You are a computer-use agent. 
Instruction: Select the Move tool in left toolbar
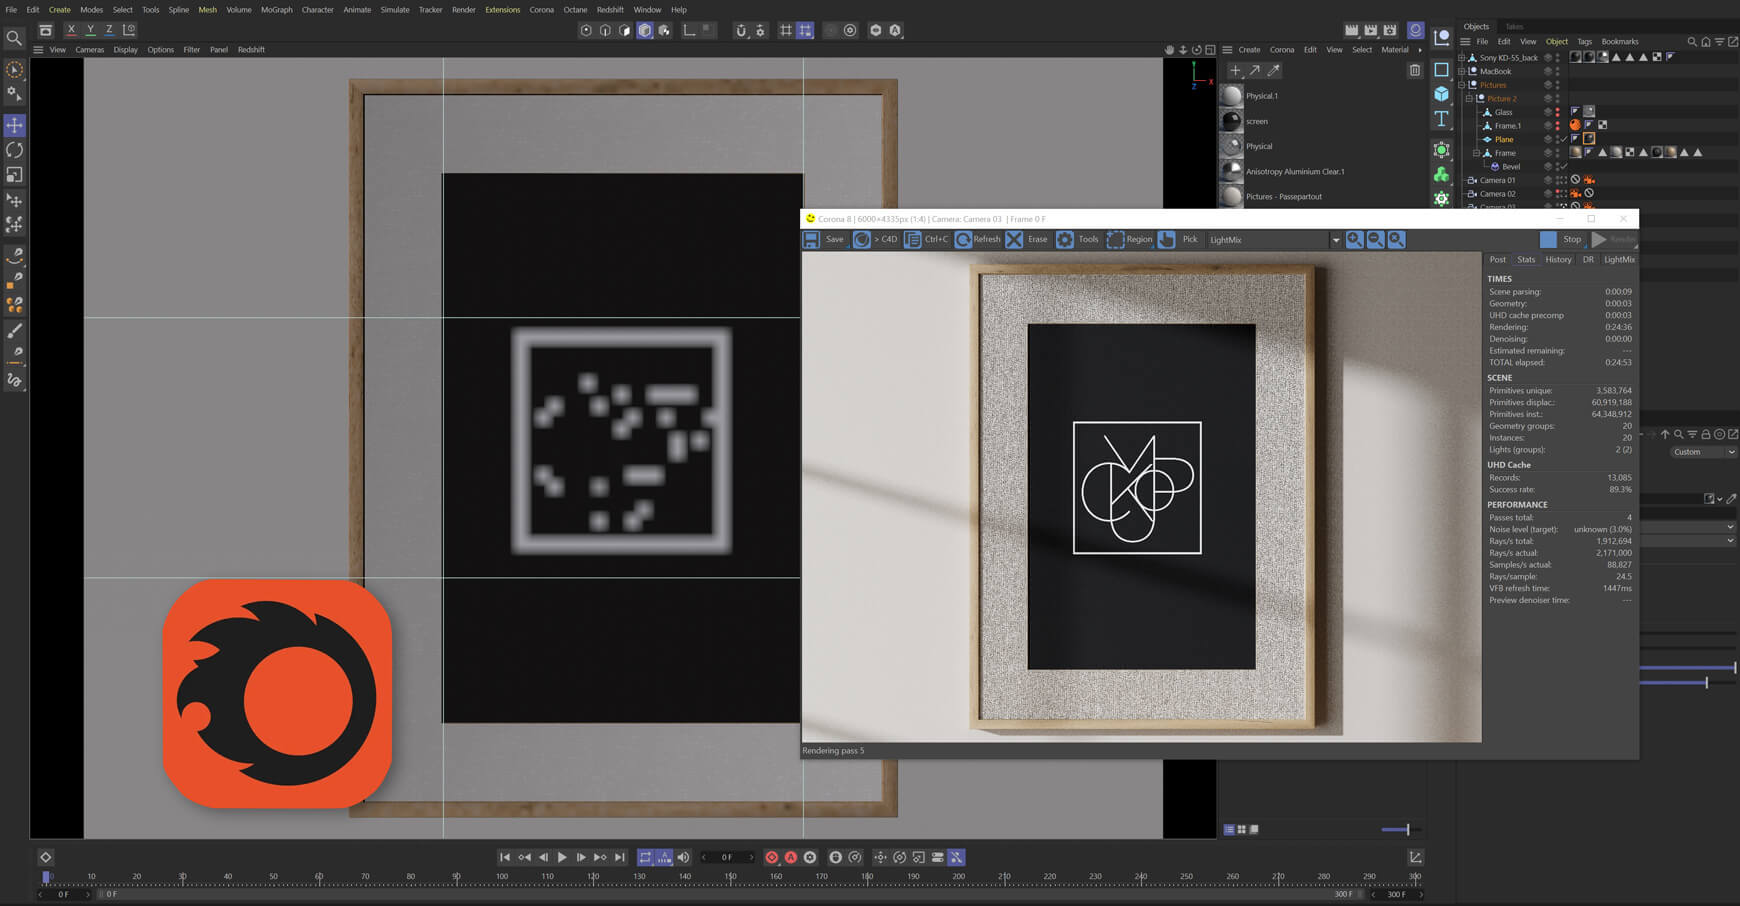click(x=15, y=125)
